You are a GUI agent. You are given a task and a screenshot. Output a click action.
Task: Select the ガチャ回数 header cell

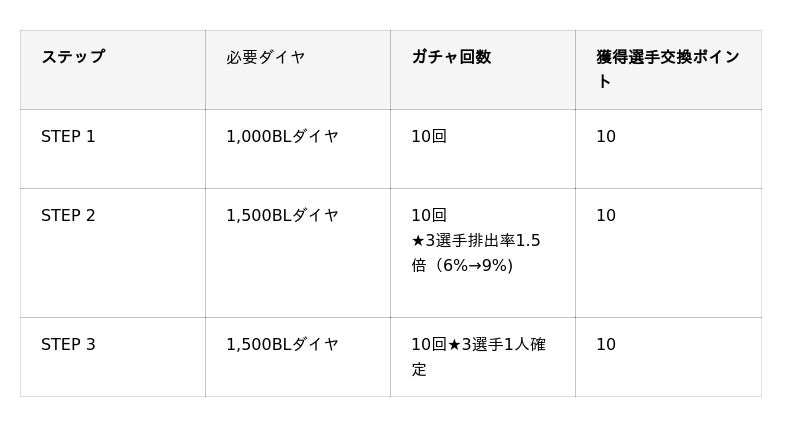point(451,57)
